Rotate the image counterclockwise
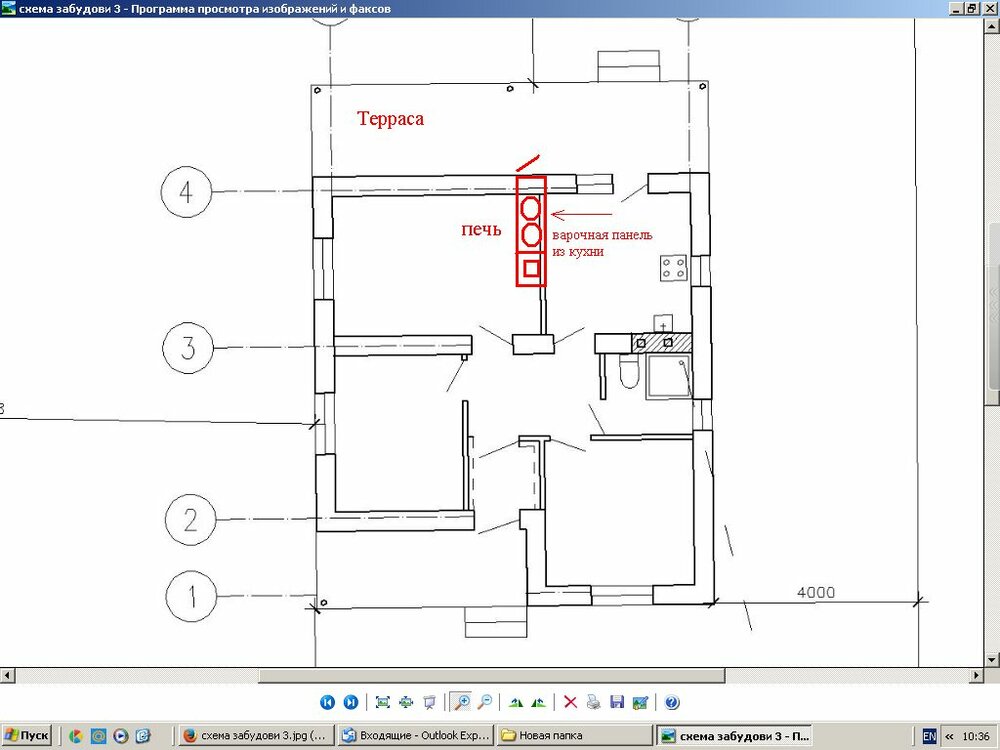Viewport: 1000px width, 750px height. pos(539,702)
